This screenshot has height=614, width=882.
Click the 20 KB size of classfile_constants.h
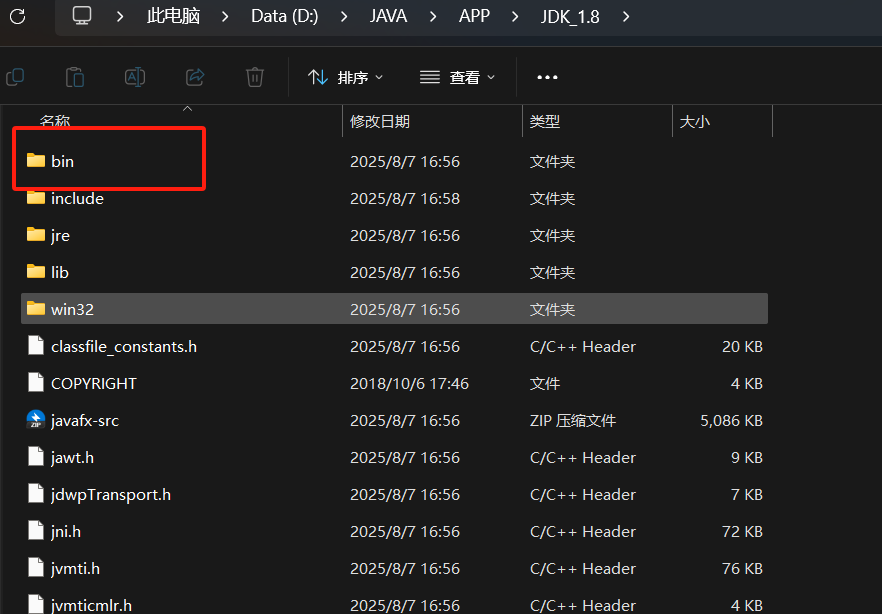(742, 347)
